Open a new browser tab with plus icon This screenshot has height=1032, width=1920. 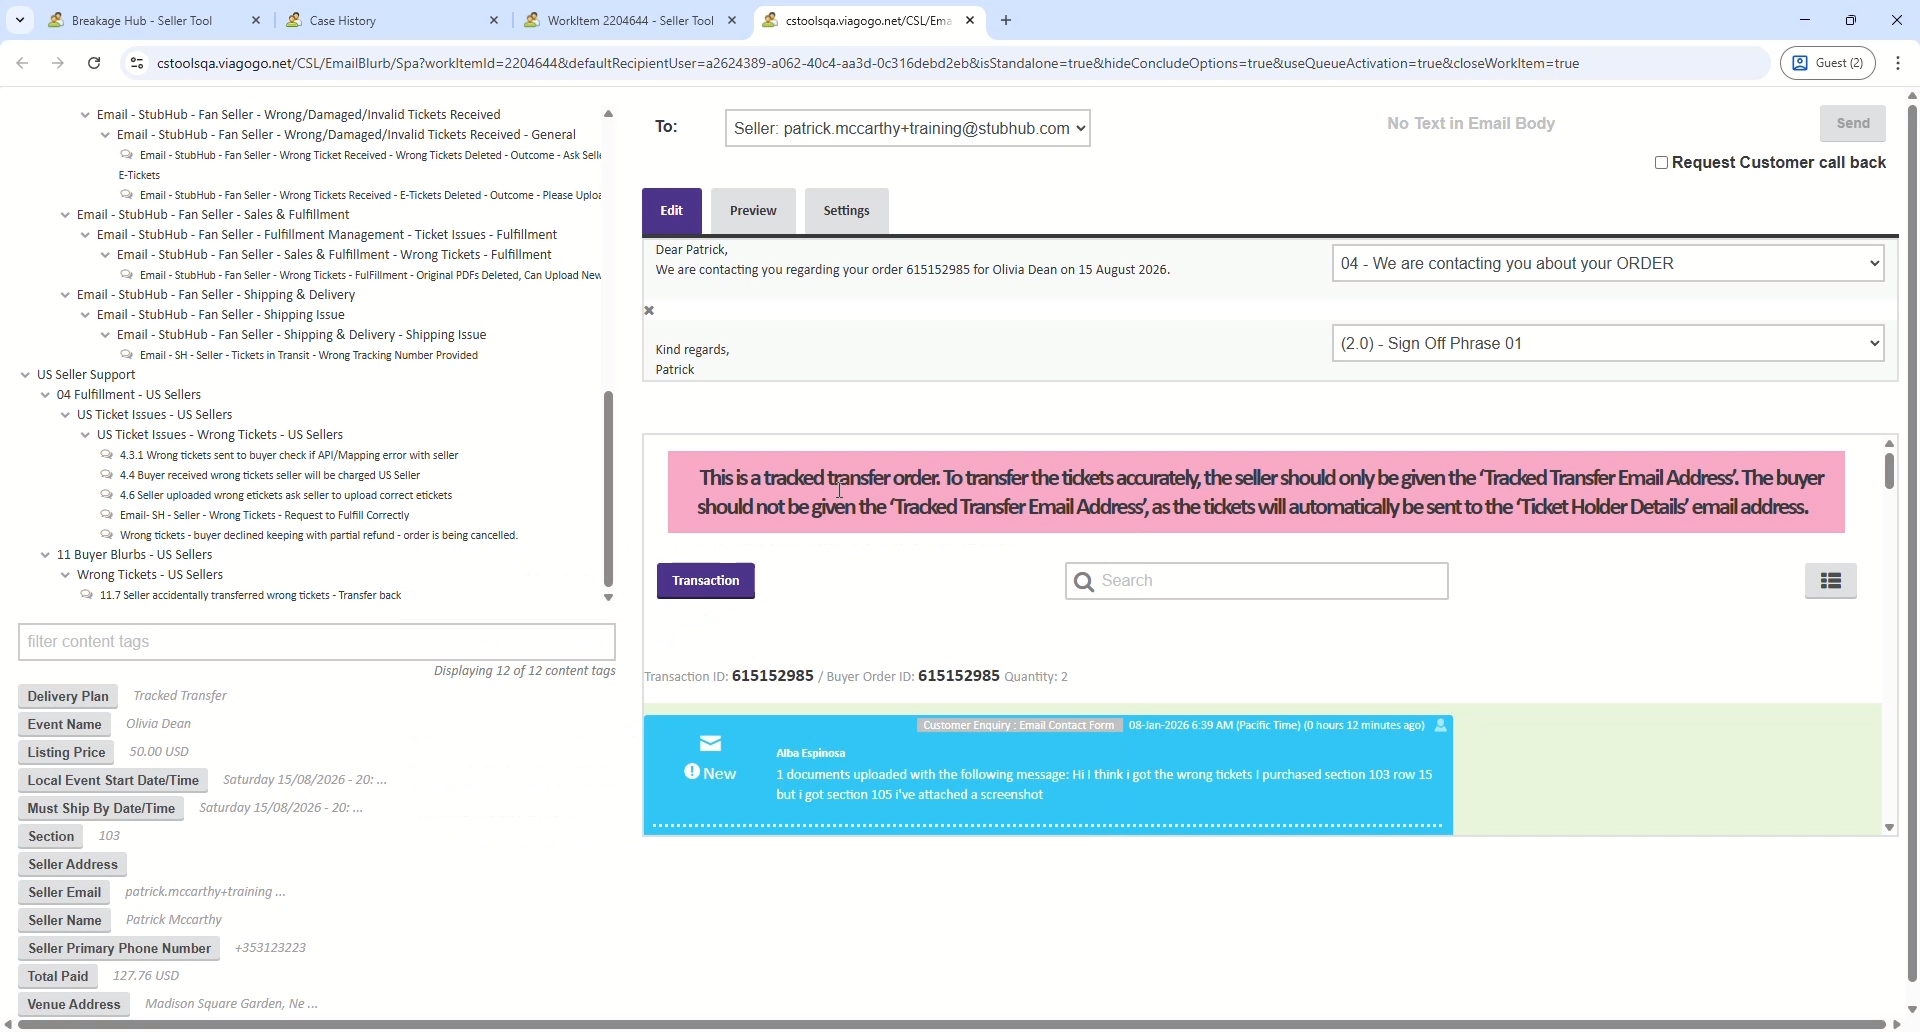point(1007,20)
